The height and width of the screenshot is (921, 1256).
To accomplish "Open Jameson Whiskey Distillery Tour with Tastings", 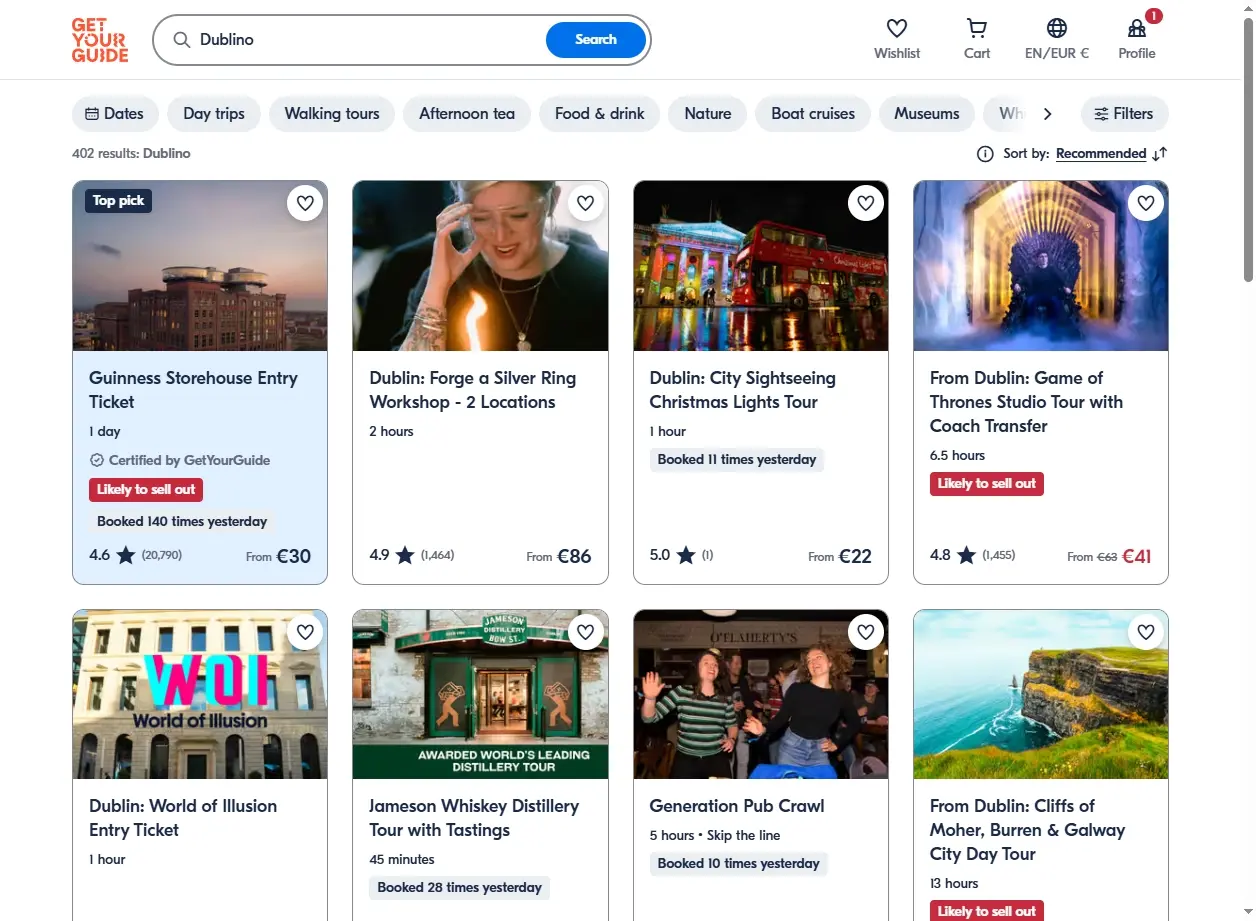I will pyautogui.click(x=474, y=818).
